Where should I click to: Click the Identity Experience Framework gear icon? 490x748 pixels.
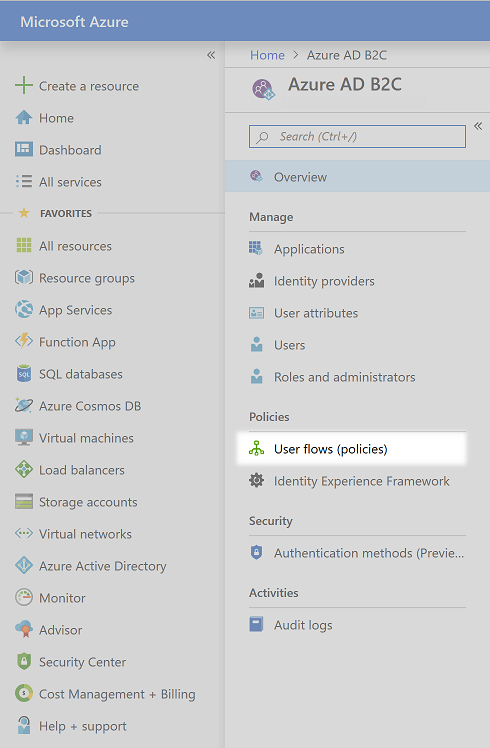pos(256,480)
